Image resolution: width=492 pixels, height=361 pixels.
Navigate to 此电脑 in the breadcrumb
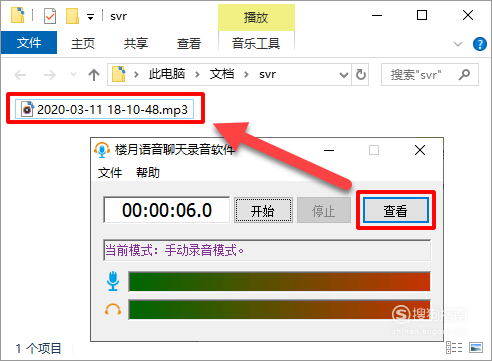coord(167,74)
